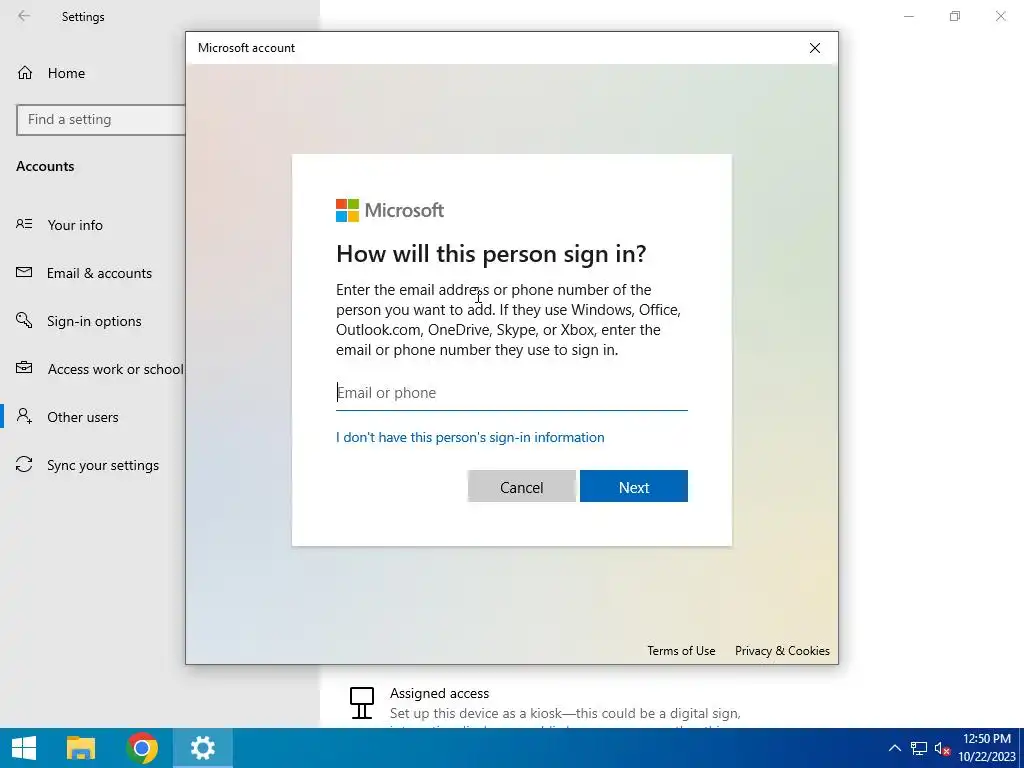Click the Microsoft logo in dialog
The image size is (1024, 768).
point(390,210)
